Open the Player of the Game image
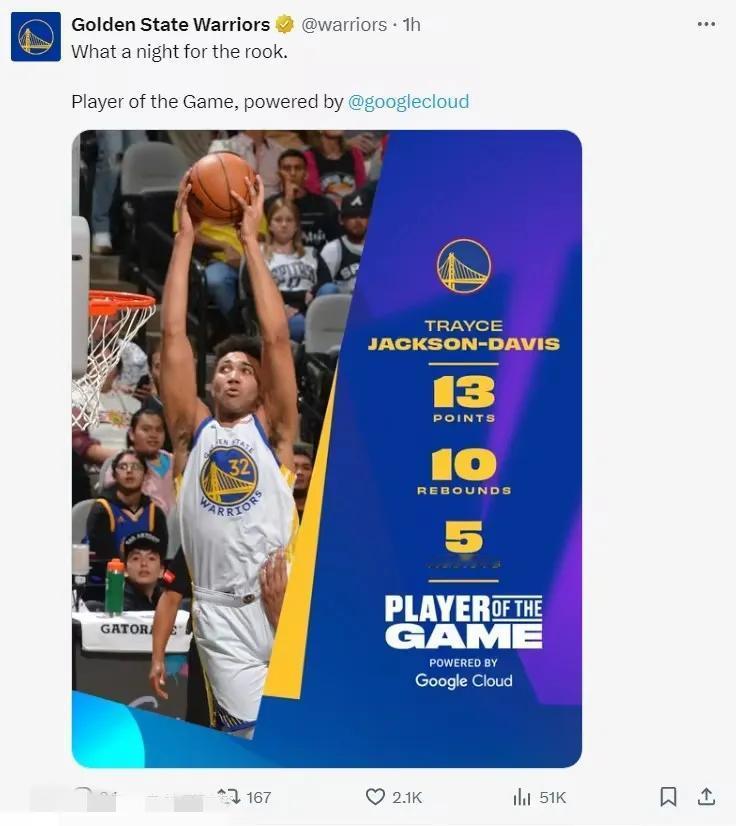The image size is (736, 826). pos(327,449)
